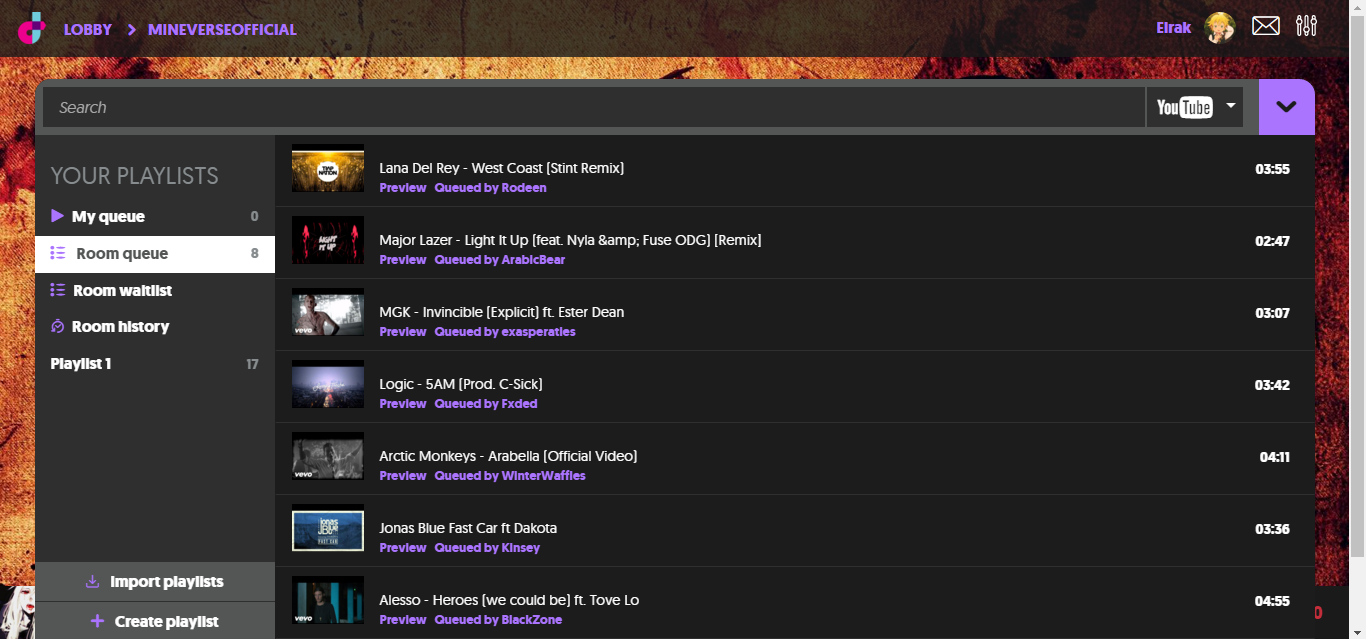Click the duration '04:11'
Viewport: 1366px width, 639px height.
[x=1275, y=457]
